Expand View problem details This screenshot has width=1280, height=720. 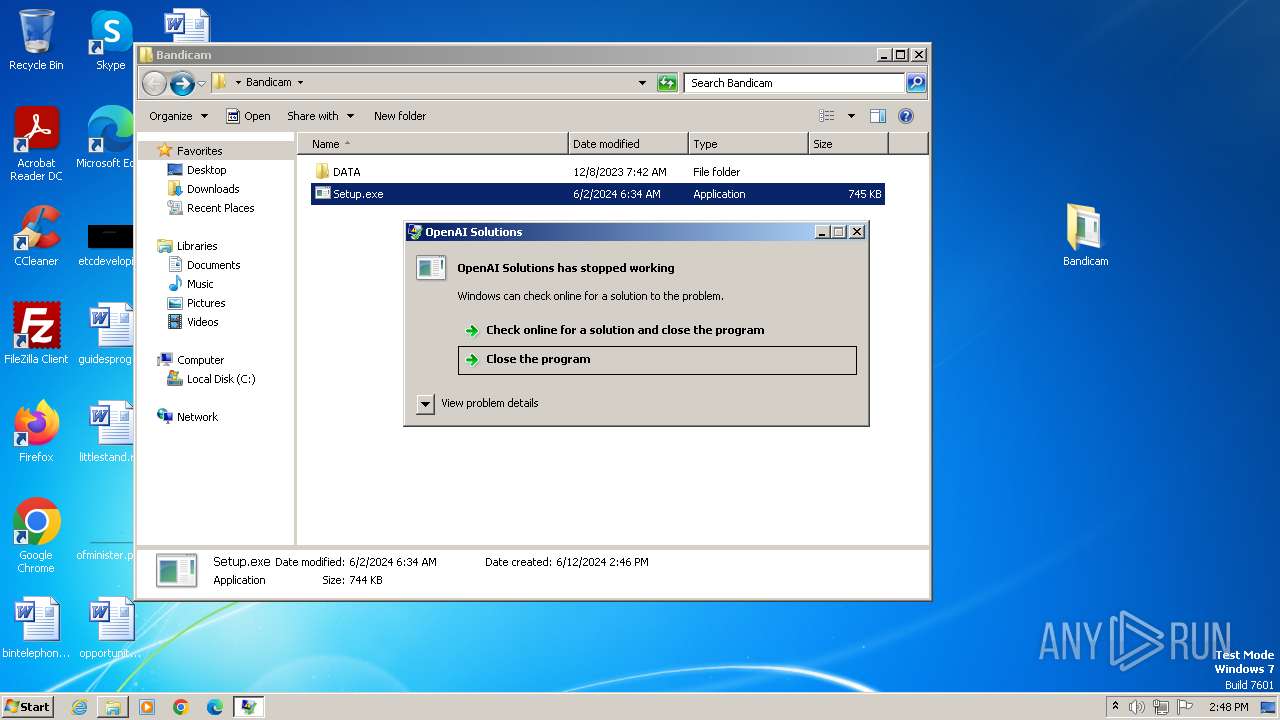pyautogui.click(x=425, y=403)
